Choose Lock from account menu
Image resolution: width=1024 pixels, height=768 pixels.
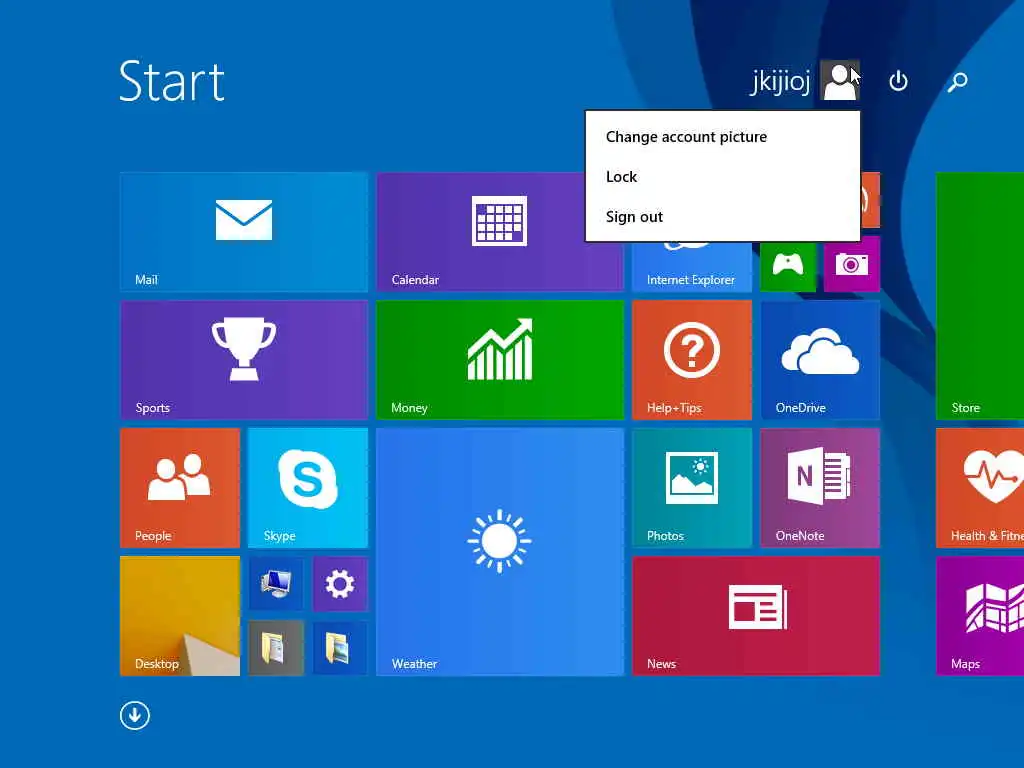(621, 176)
